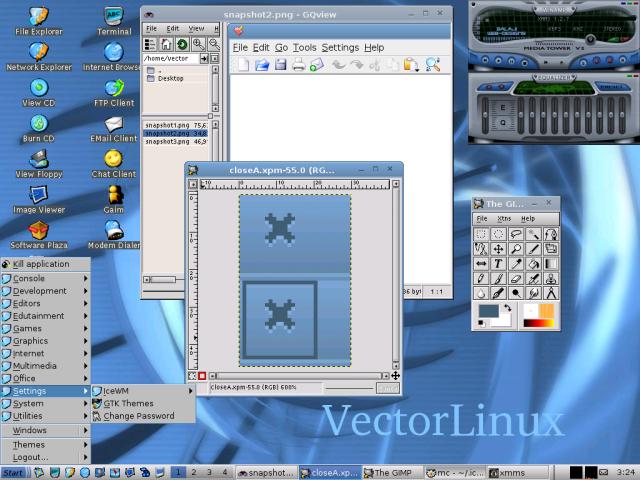640x480 pixels.
Task: Open the Xtns menu in GIMP toolbox
Action: click(504, 218)
